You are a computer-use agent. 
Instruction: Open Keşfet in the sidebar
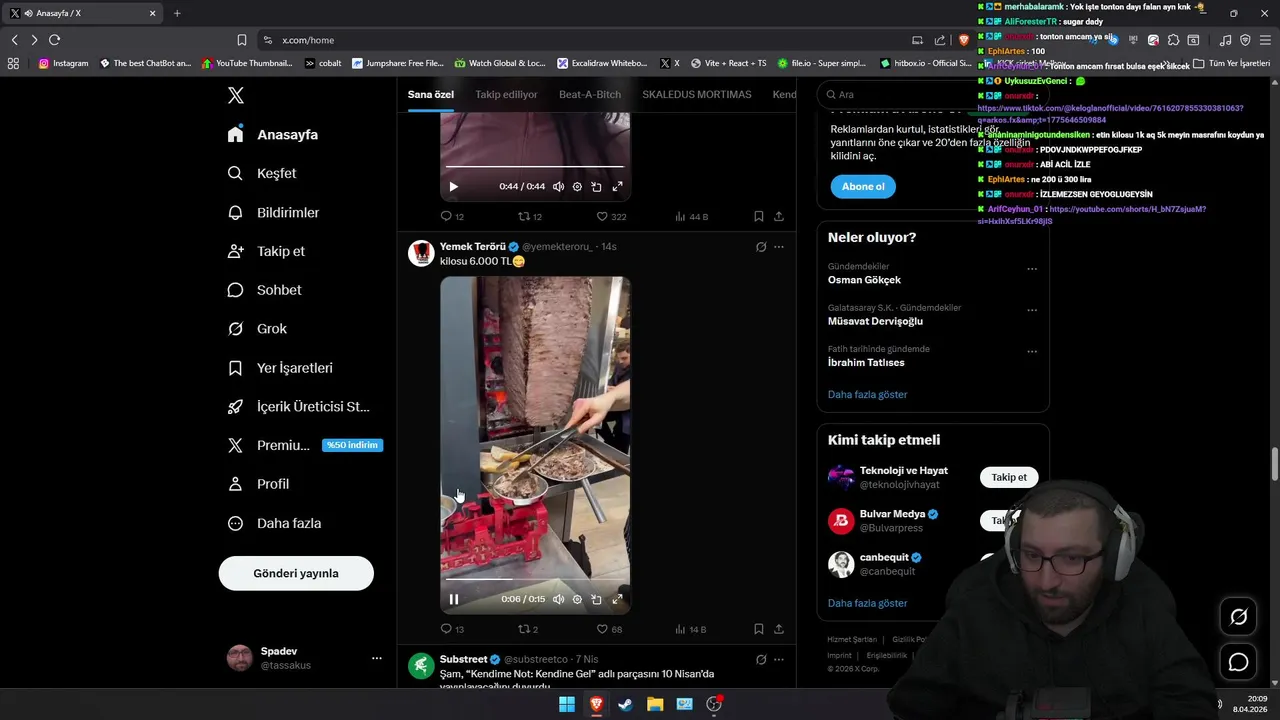262,173
